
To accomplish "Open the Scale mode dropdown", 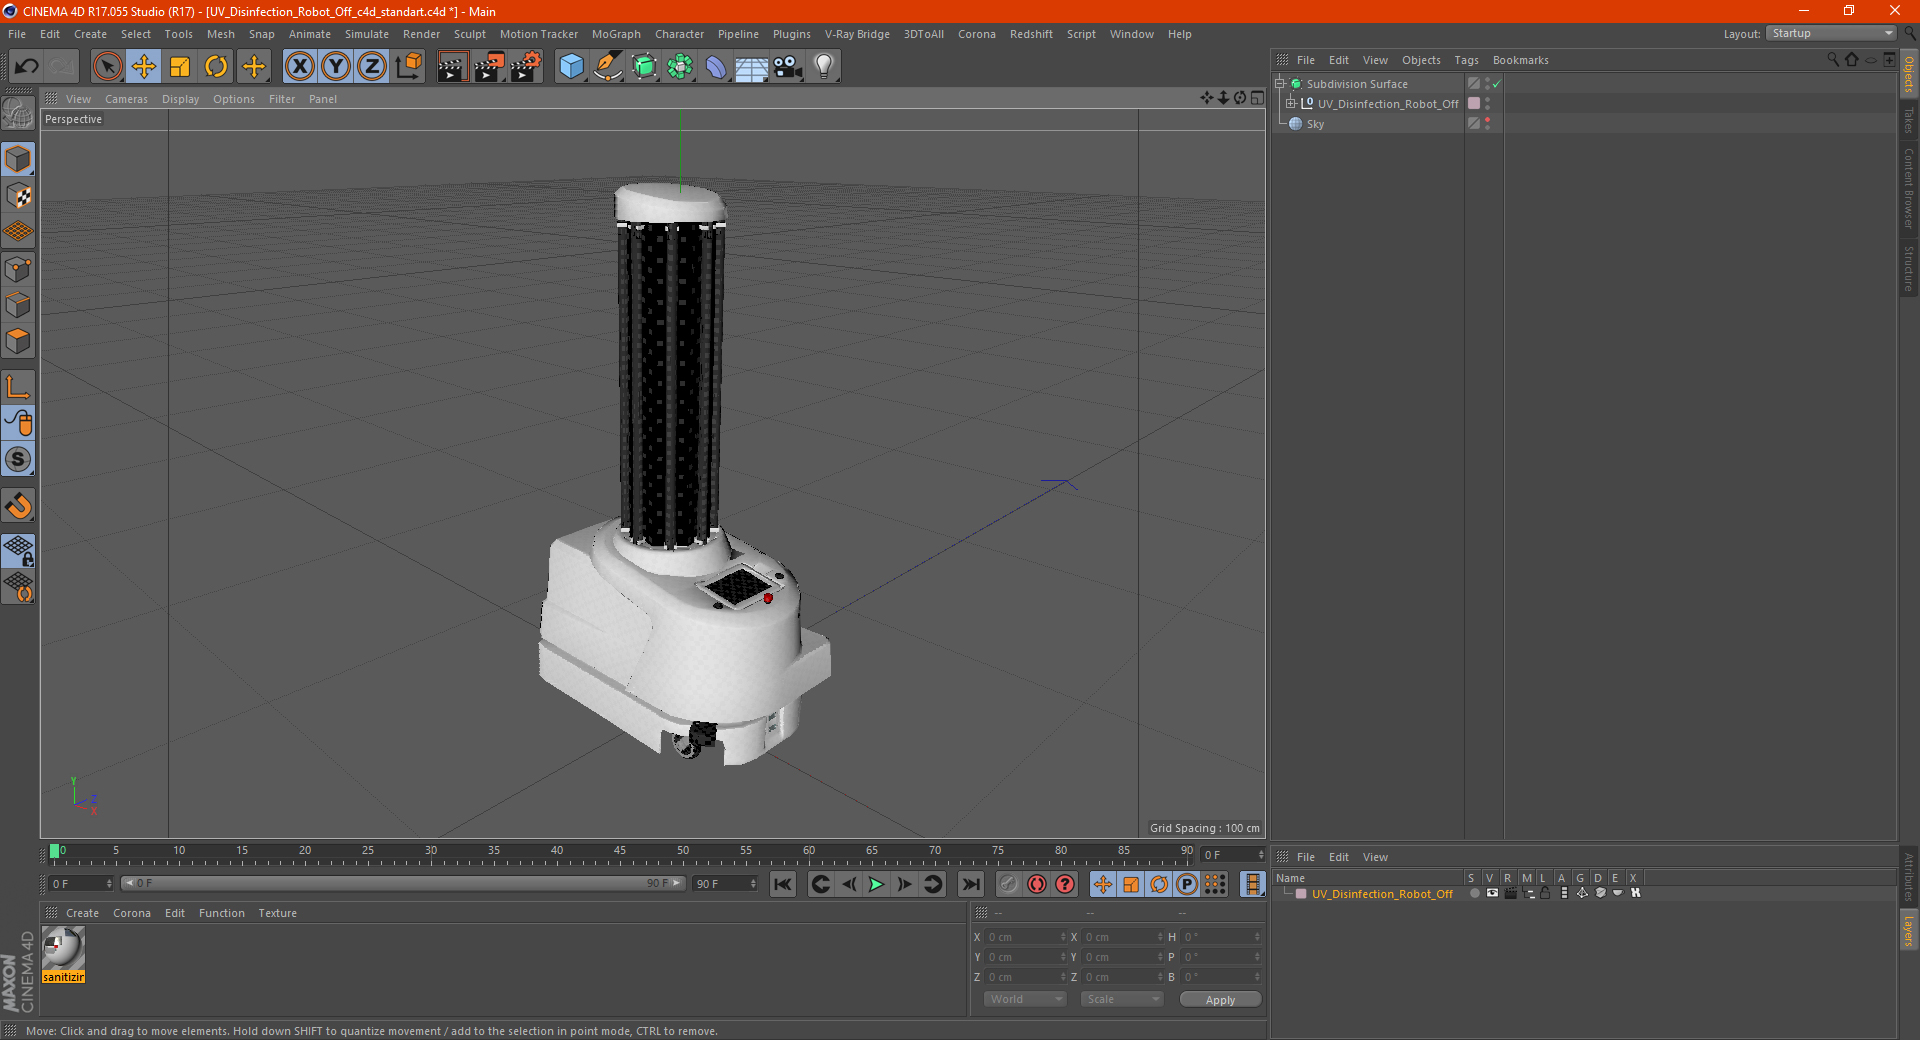I will [x=1122, y=999].
